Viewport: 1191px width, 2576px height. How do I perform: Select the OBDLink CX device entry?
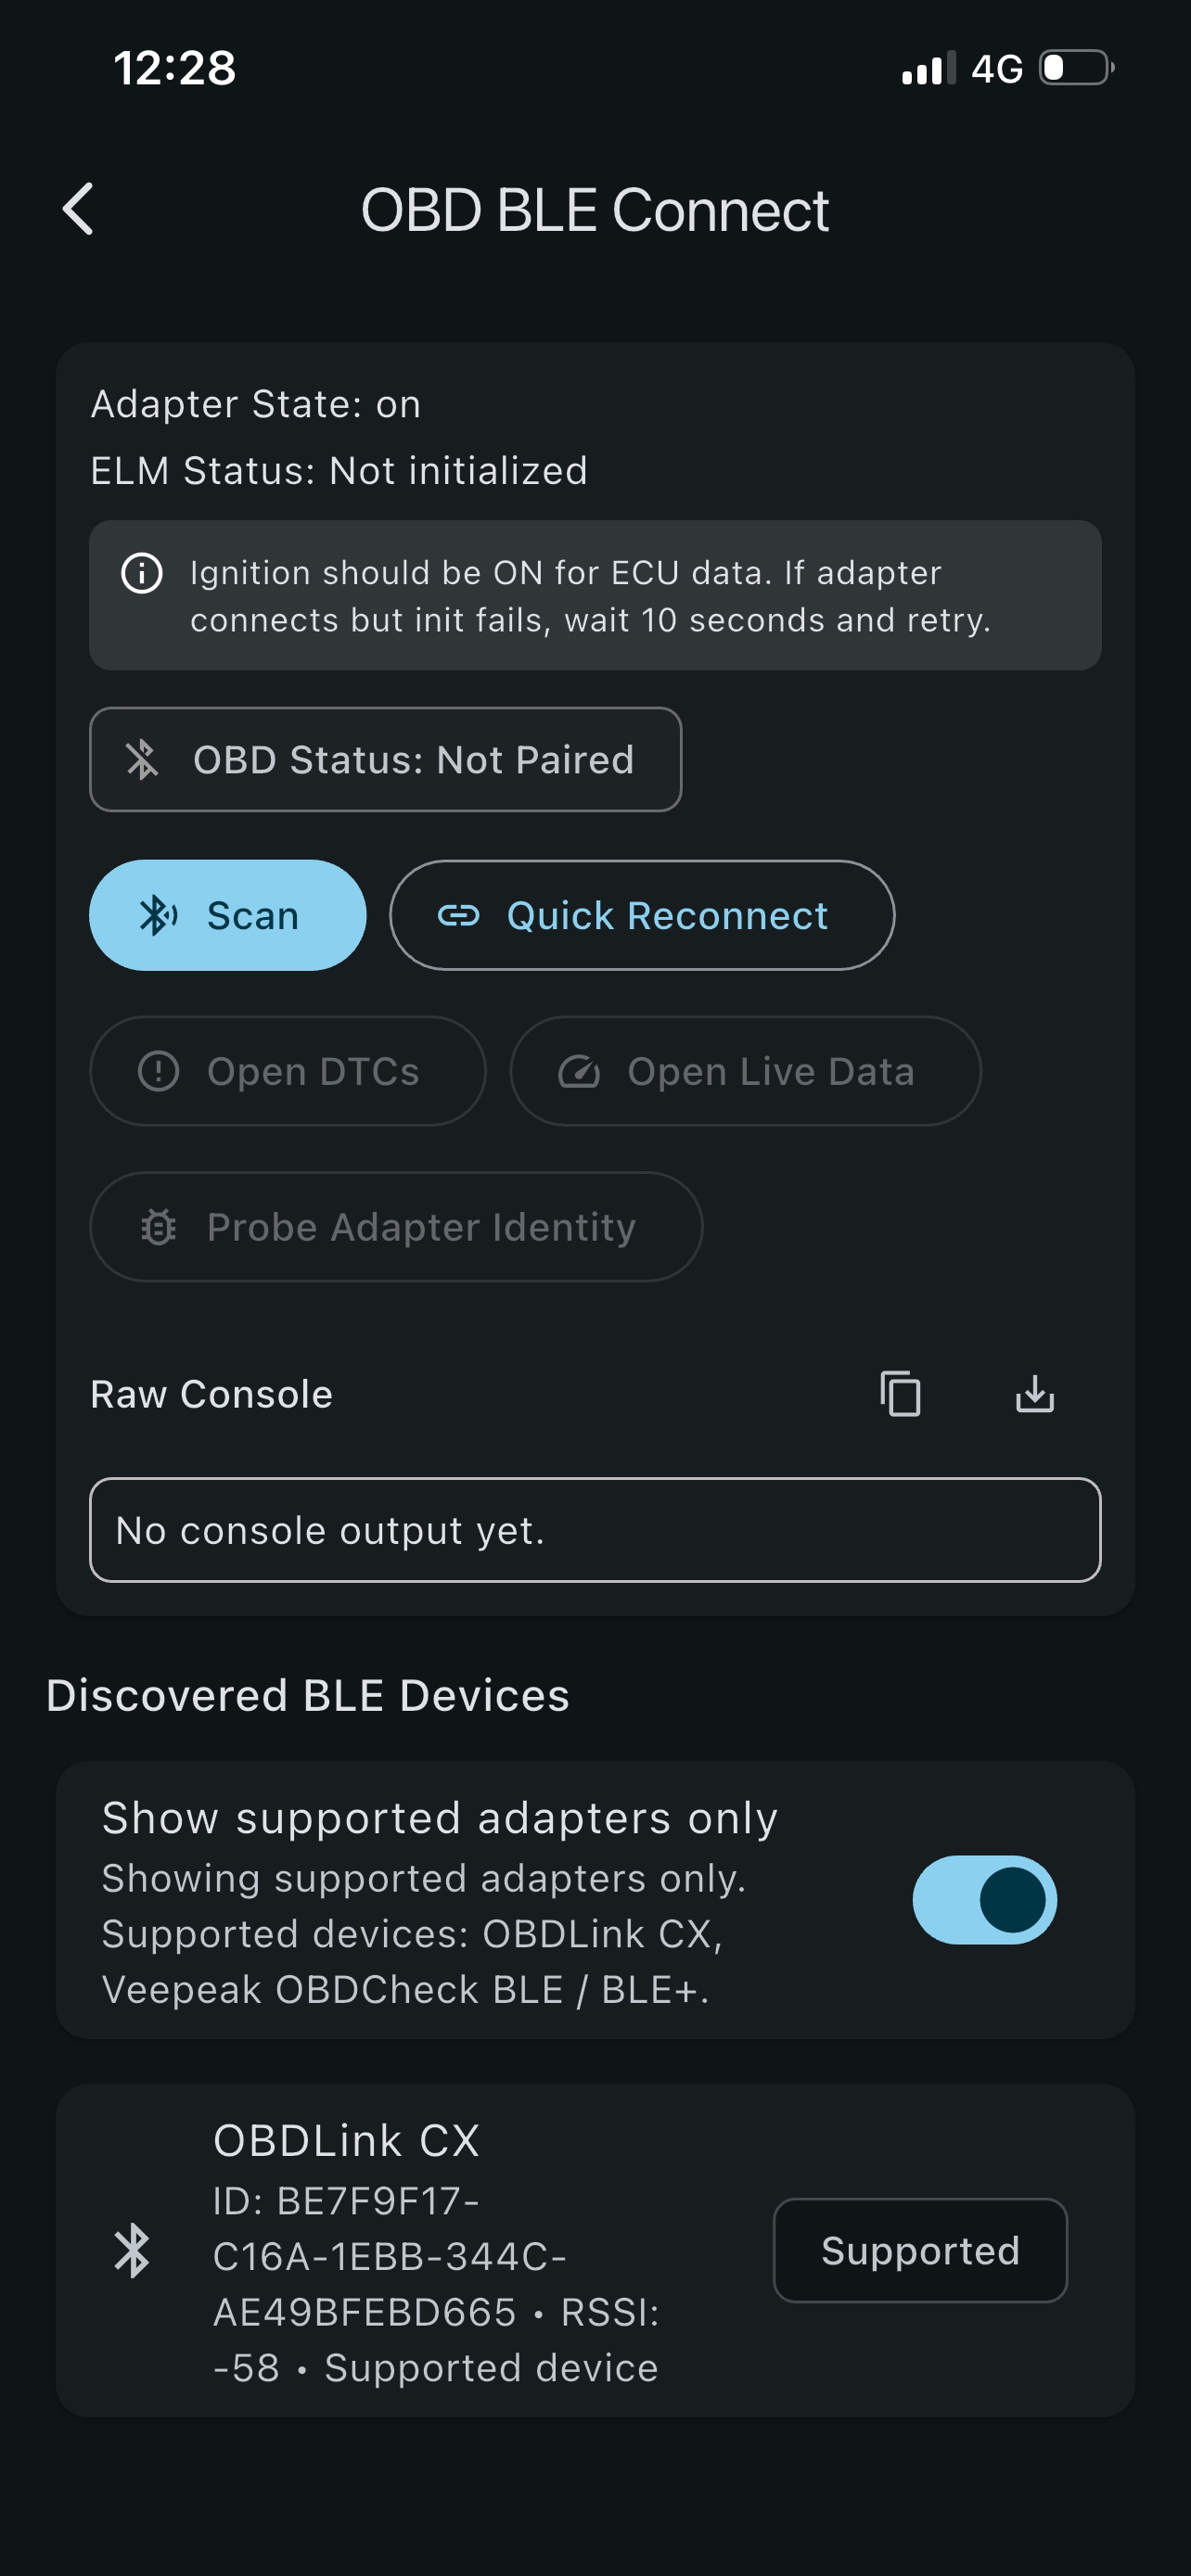pos(595,2250)
